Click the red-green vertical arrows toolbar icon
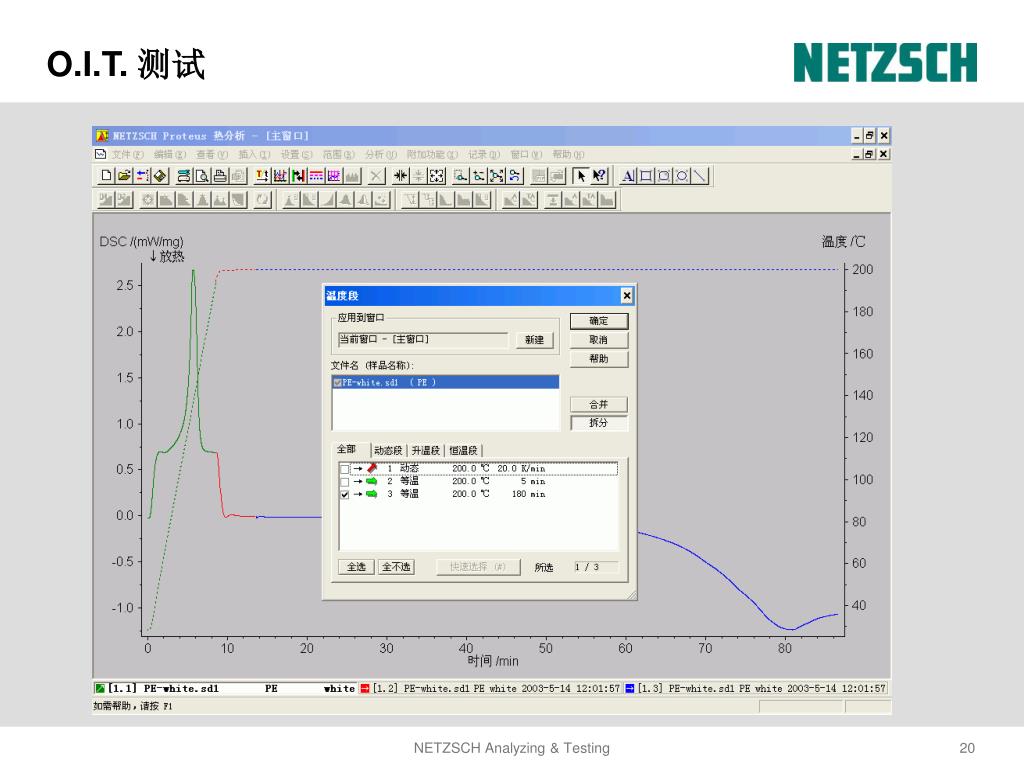 (298, 176)
